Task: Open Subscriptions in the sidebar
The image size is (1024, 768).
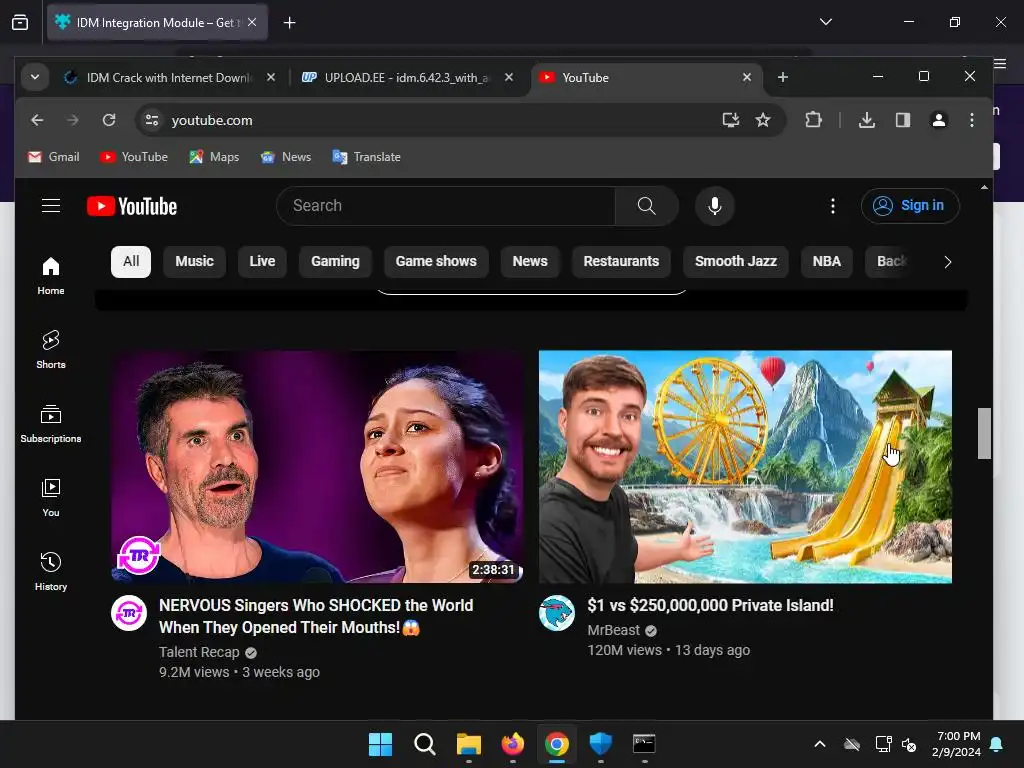Action: coord(51,423)
